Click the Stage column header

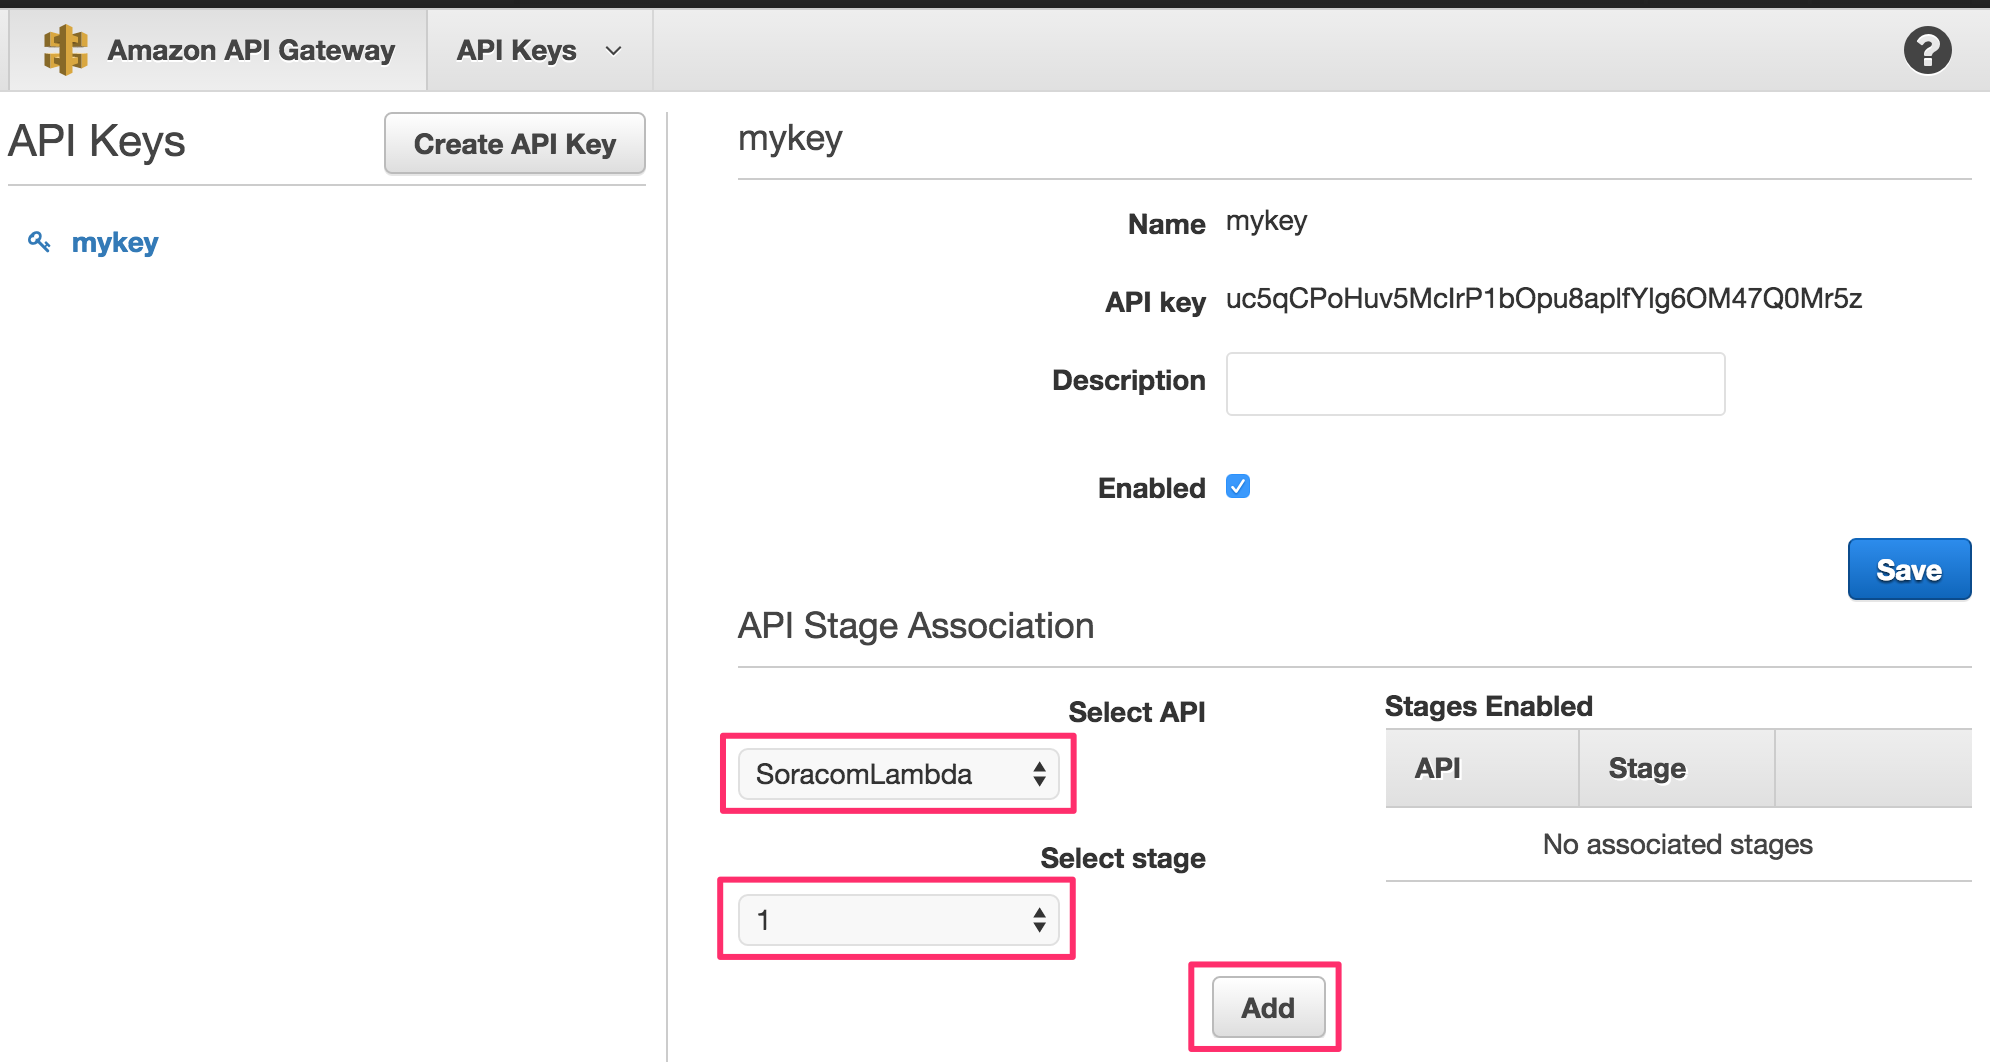click(x=1647, y=768)
